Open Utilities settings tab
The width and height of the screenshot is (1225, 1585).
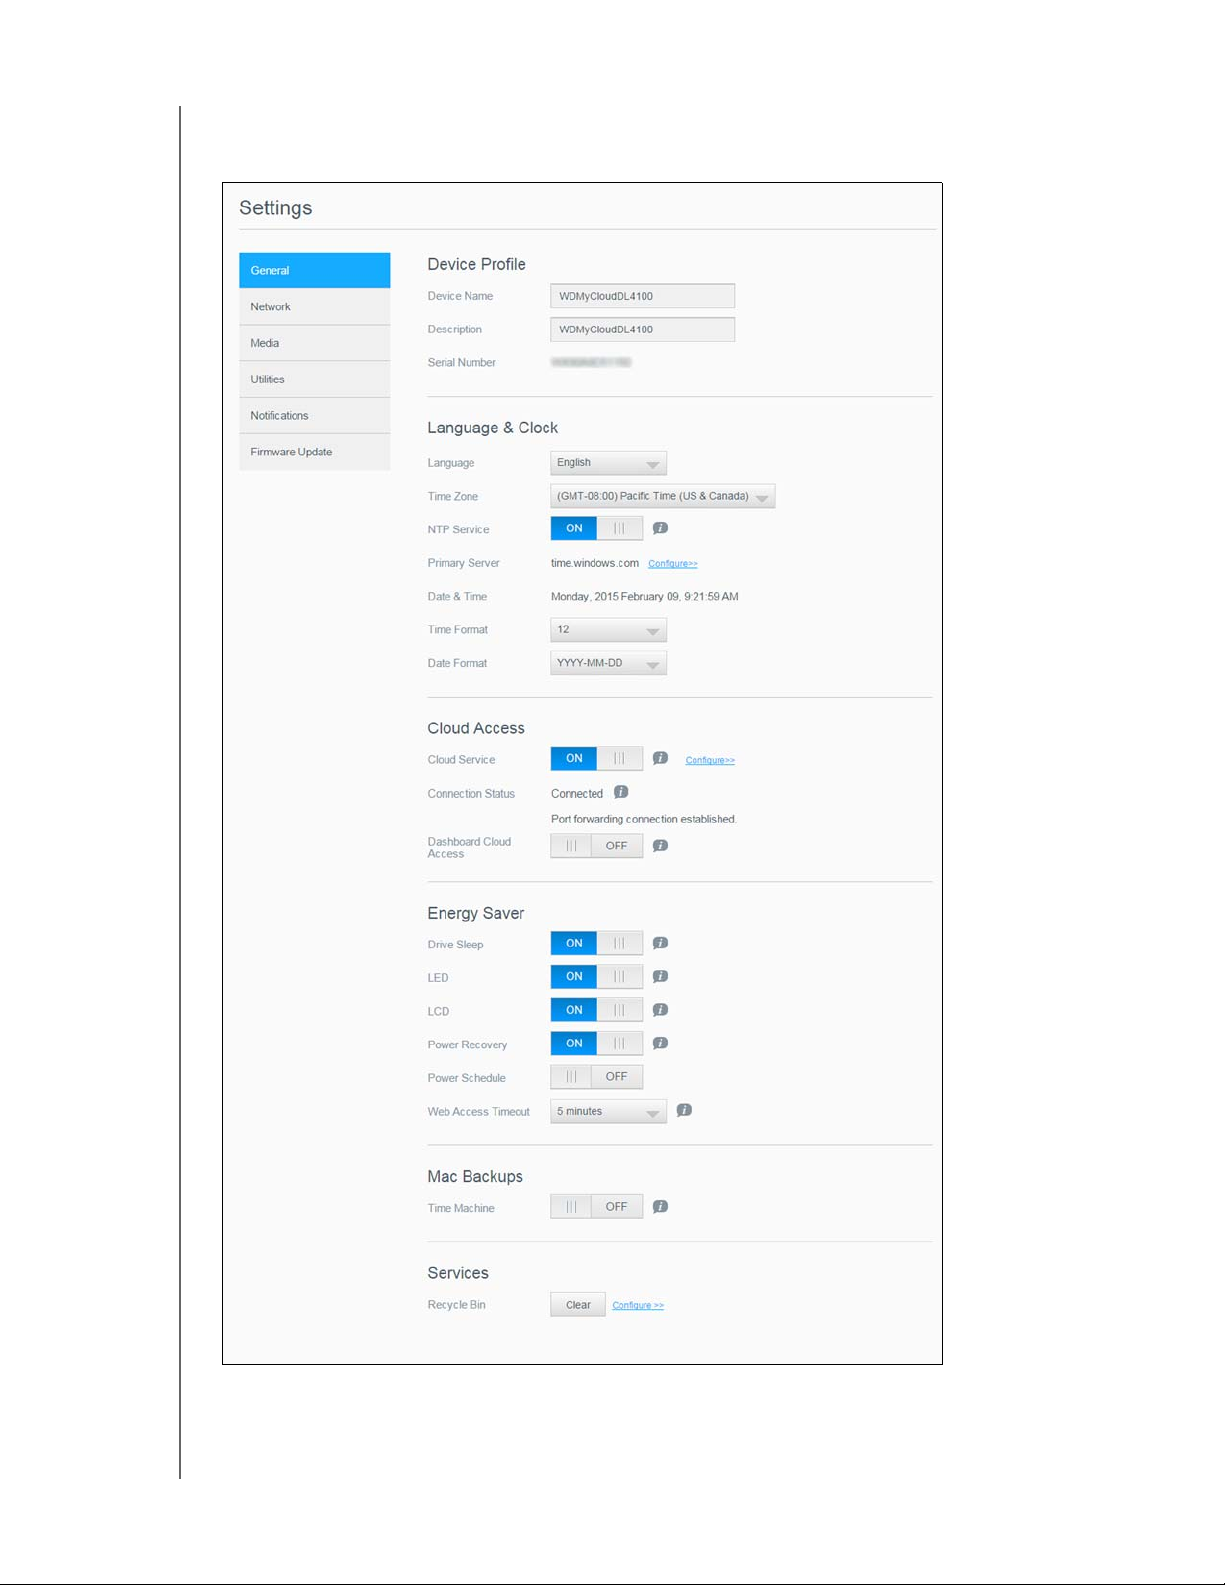click(x=315, y=379)
